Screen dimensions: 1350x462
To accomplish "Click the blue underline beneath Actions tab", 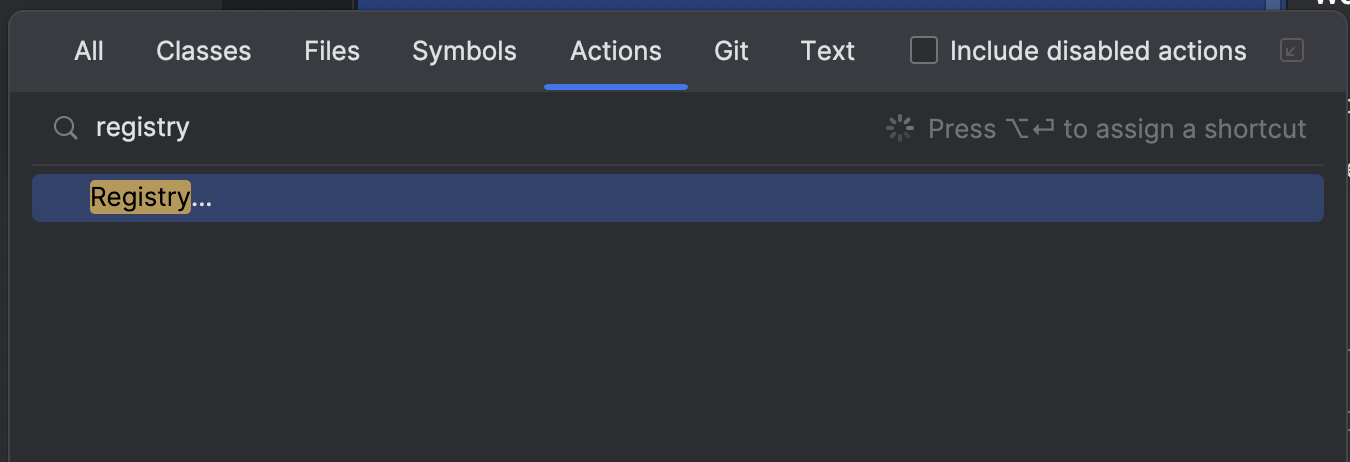I will (x=616, y=87).
